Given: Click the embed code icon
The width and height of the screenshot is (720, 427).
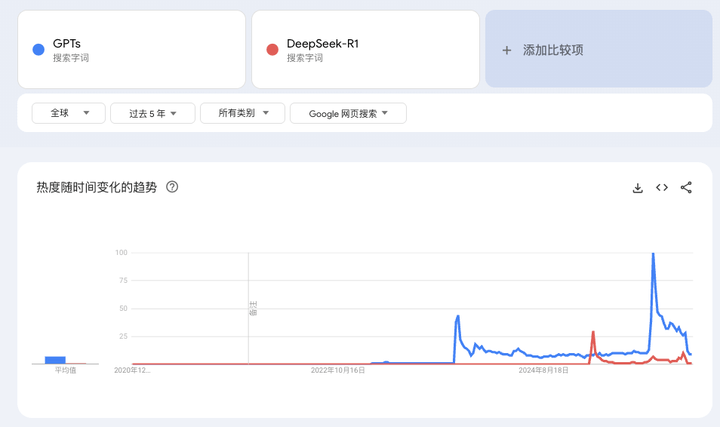Looking at the screenshot, I should pos(662,188).
